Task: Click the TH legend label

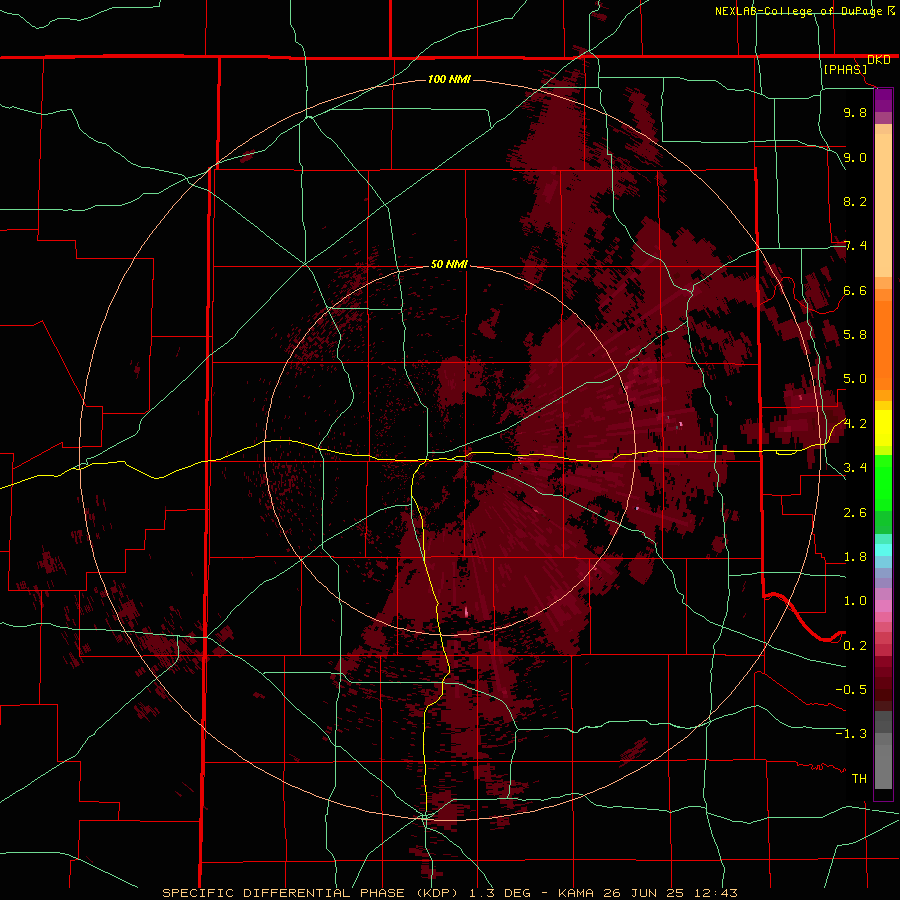Action: click(859, 779)
